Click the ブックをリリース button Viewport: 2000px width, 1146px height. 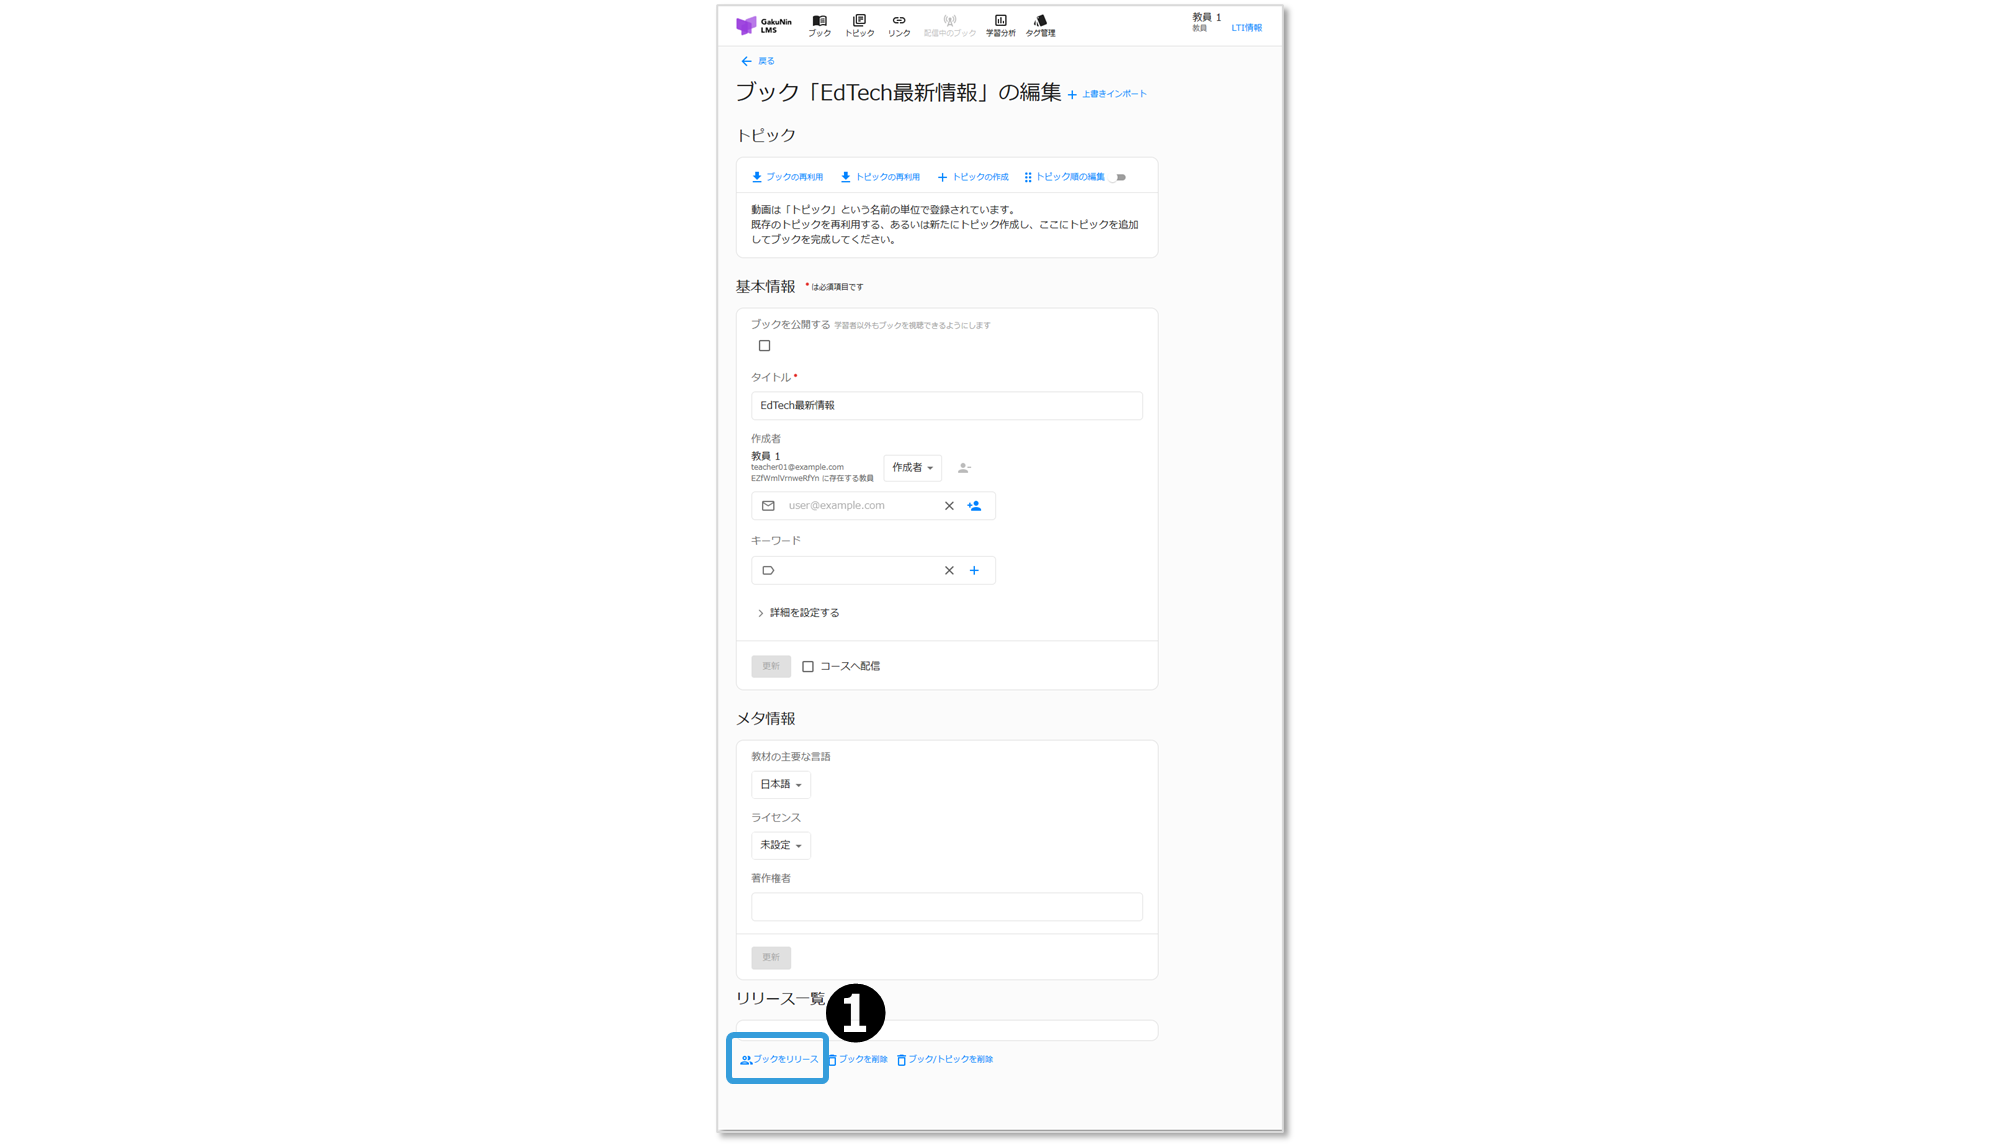click(x=779, y=1059)
